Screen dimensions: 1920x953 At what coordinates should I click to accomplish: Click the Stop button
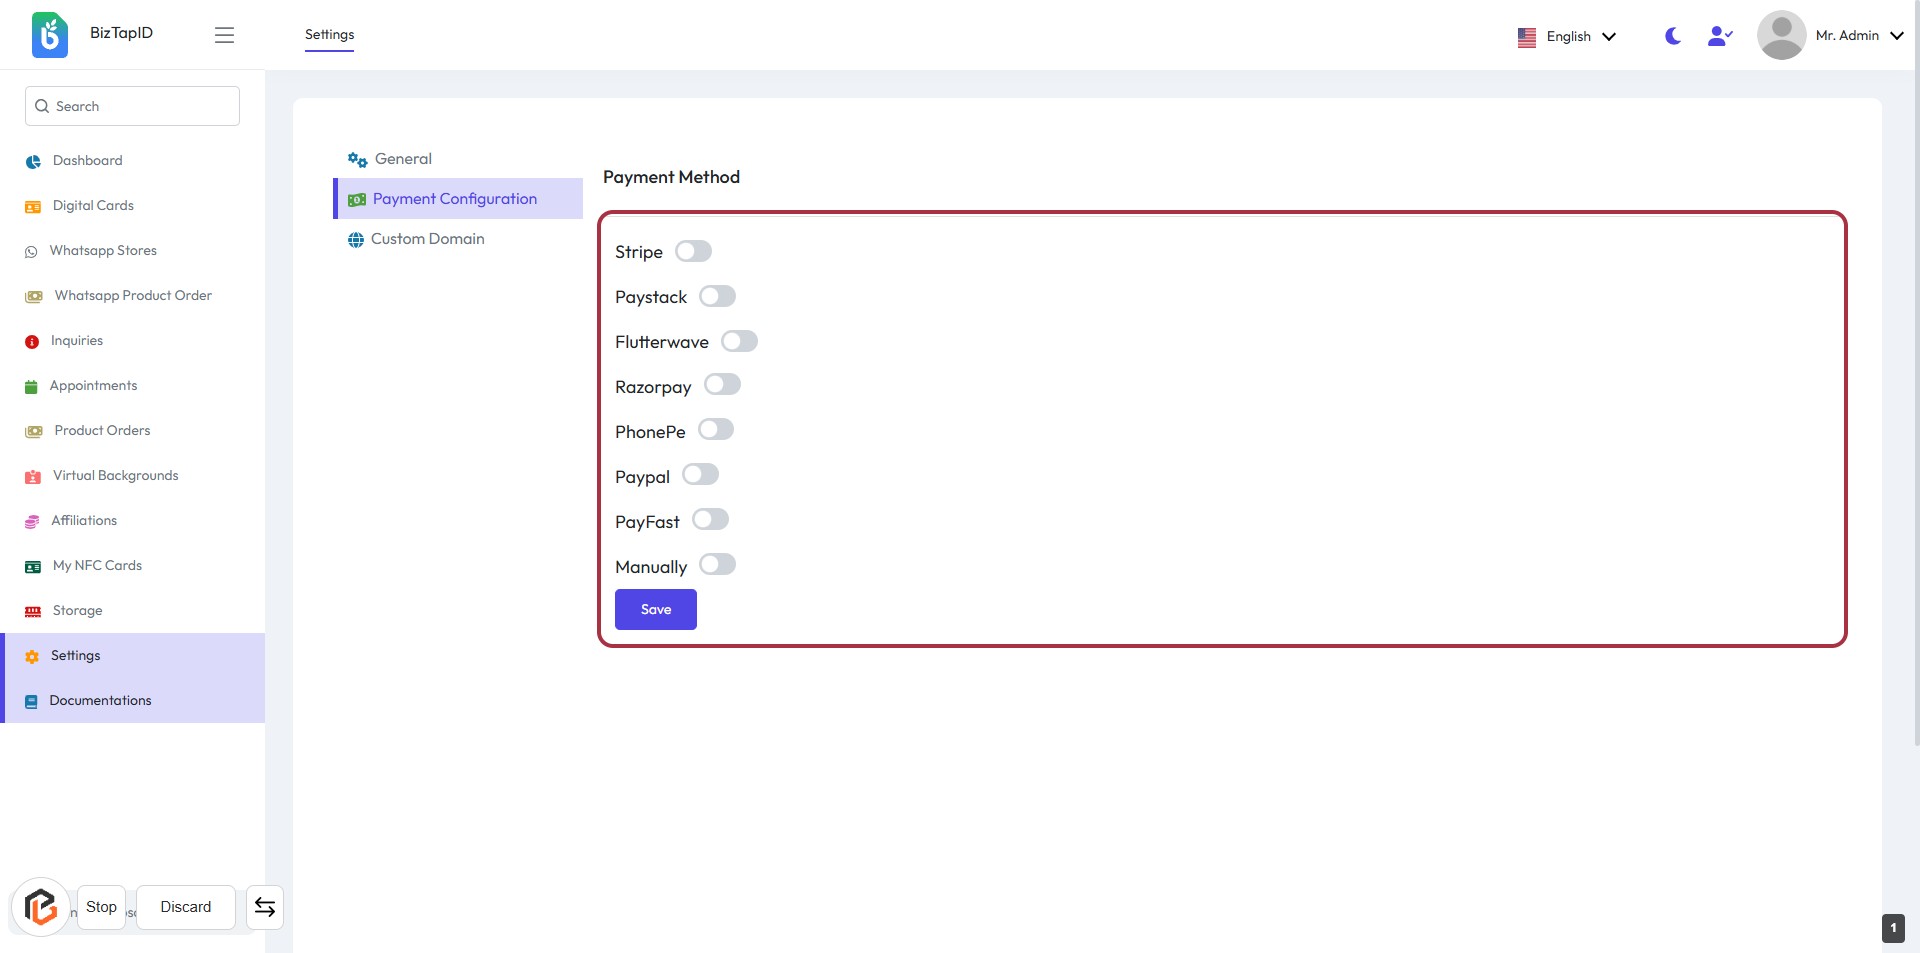point(101,907)
